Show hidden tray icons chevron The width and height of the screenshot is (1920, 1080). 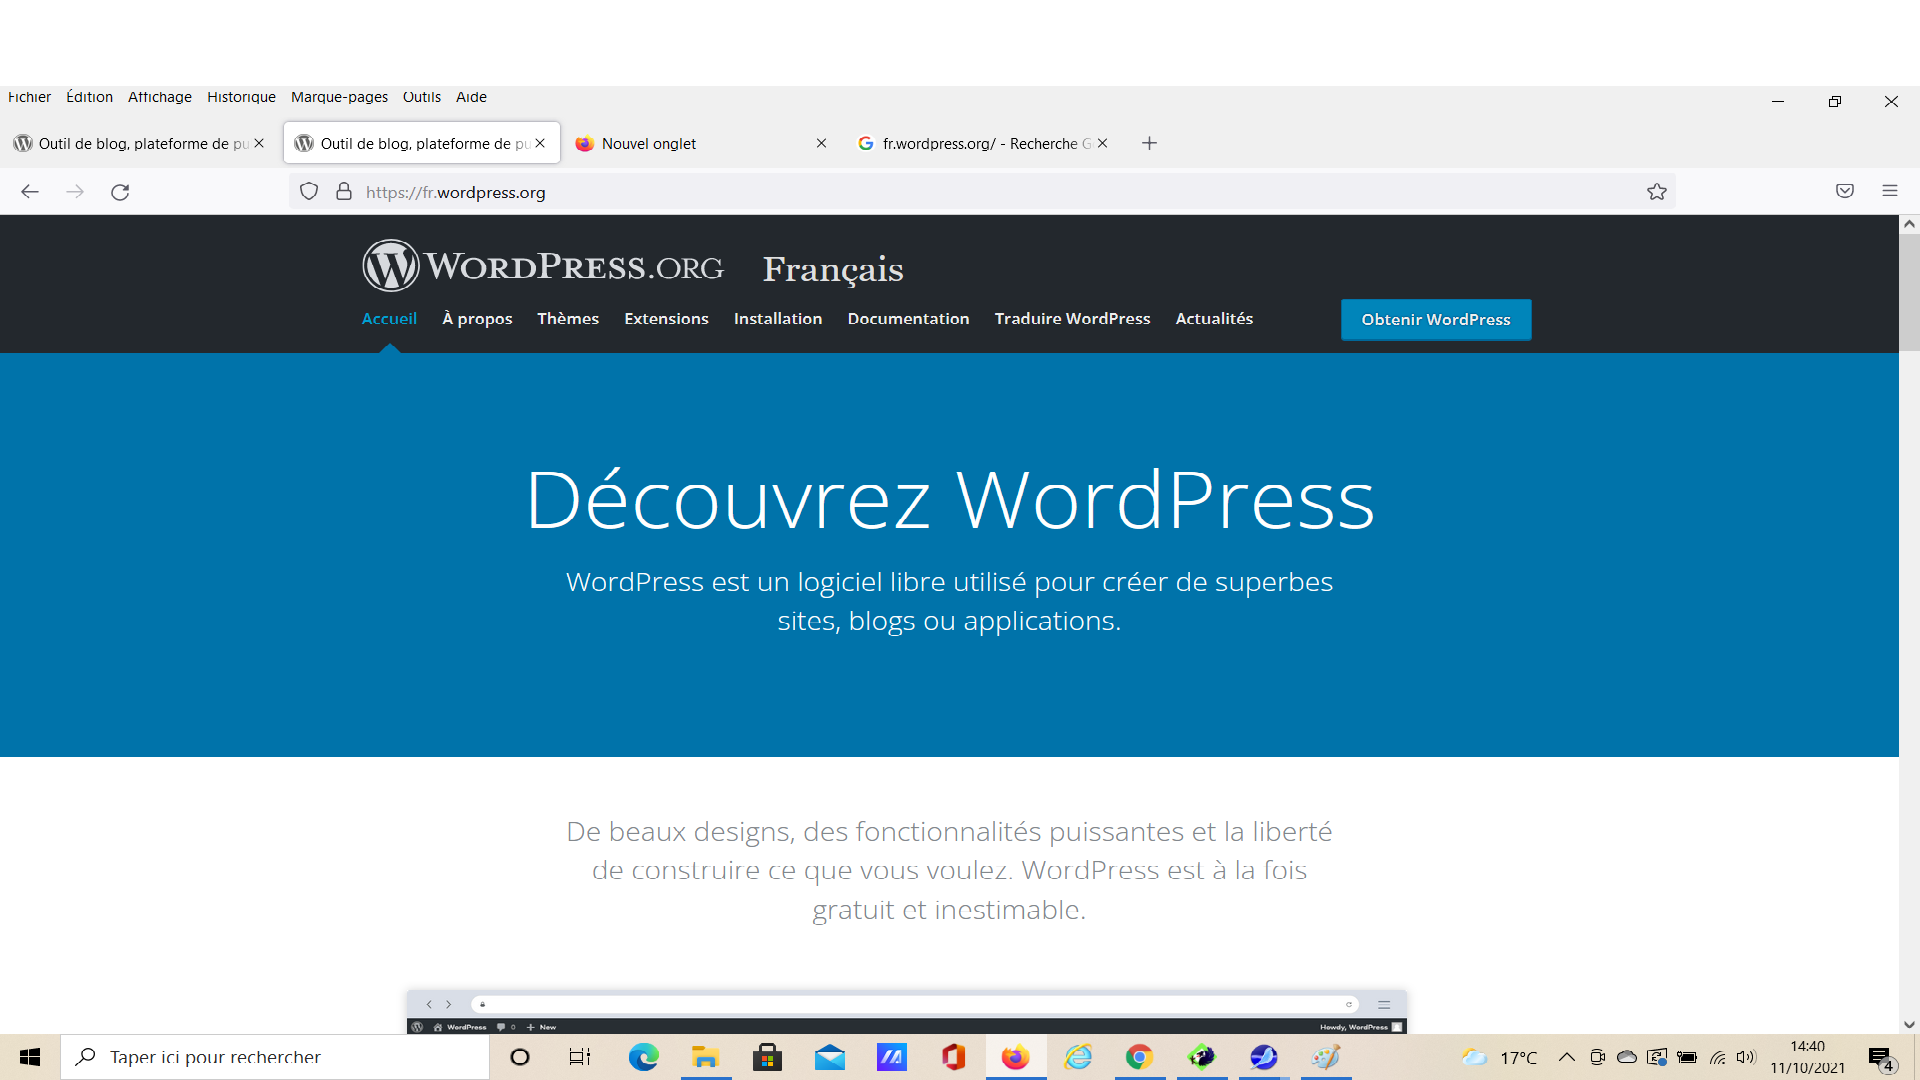[1567, 1057]
